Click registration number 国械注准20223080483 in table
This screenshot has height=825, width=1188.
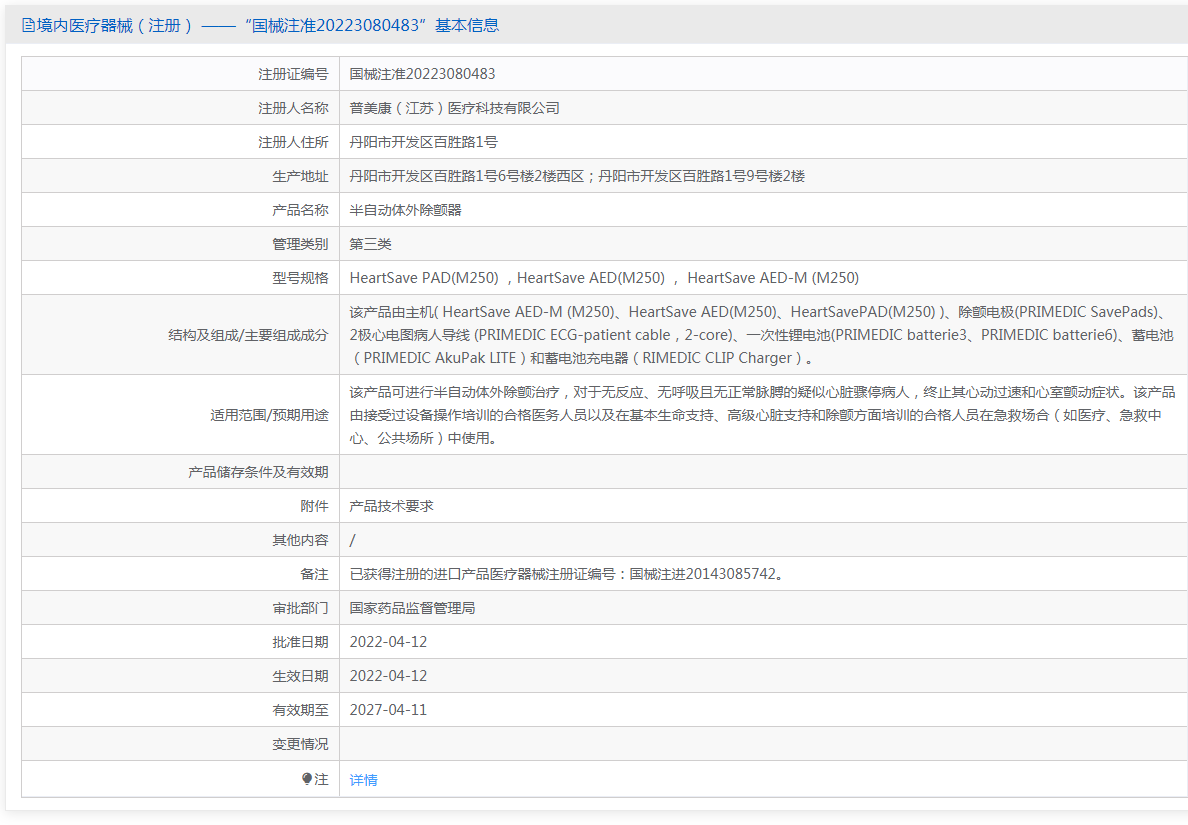(422, 74)
